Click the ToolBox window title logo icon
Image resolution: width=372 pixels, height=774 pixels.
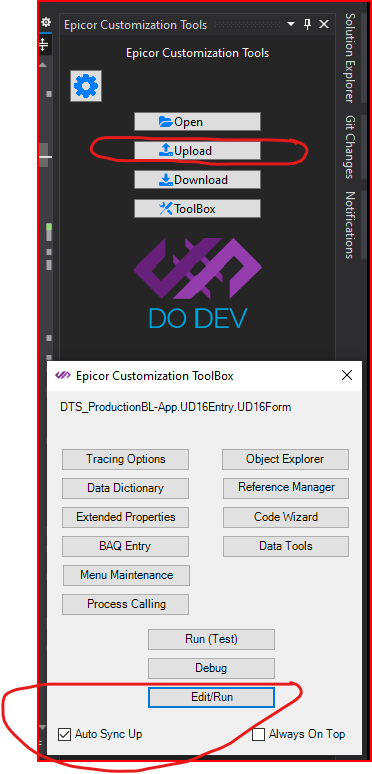pos(63,376)
